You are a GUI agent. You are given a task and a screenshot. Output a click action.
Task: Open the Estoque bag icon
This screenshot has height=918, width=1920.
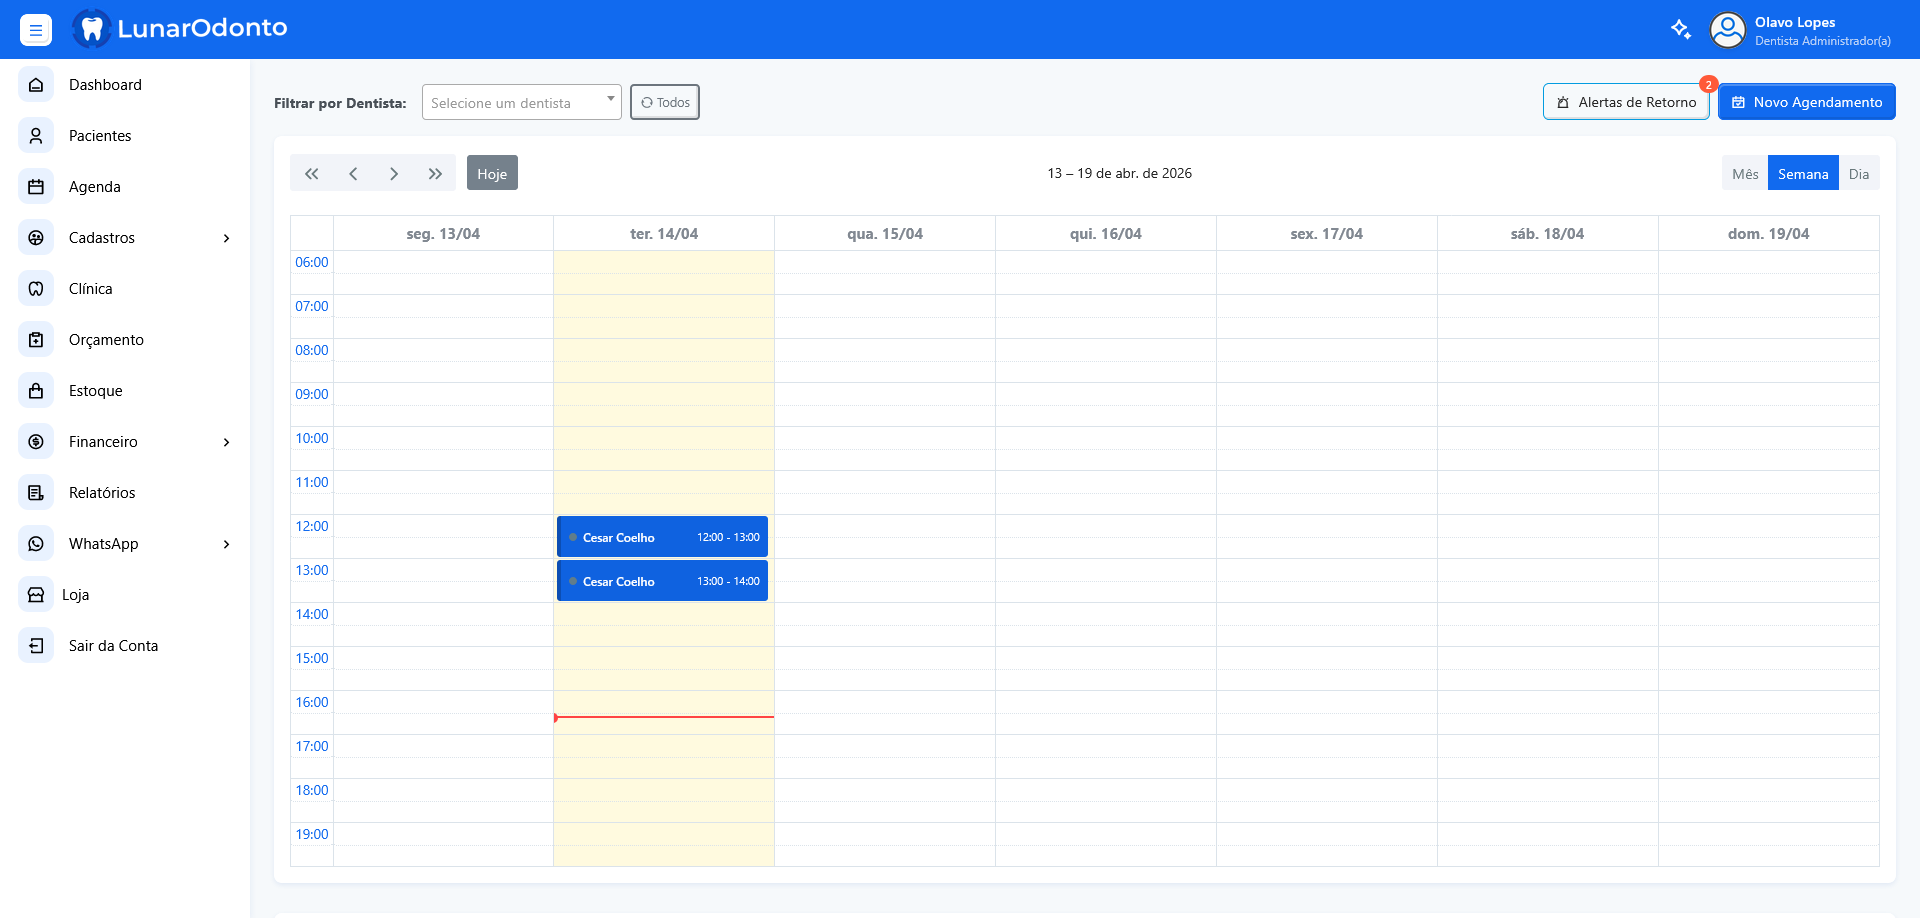36,391
